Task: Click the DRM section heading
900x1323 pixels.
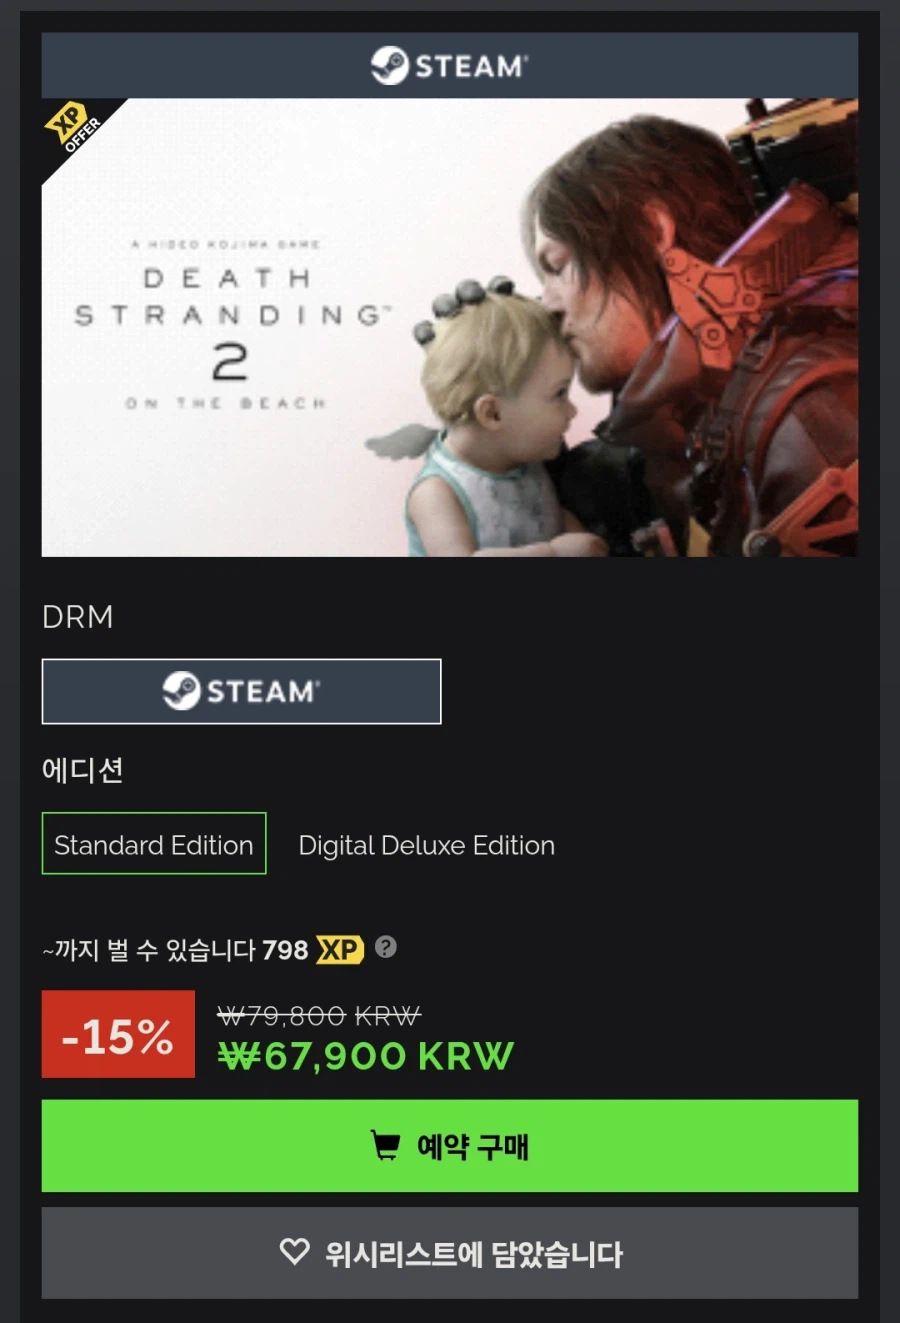Action: coord(78,617)
